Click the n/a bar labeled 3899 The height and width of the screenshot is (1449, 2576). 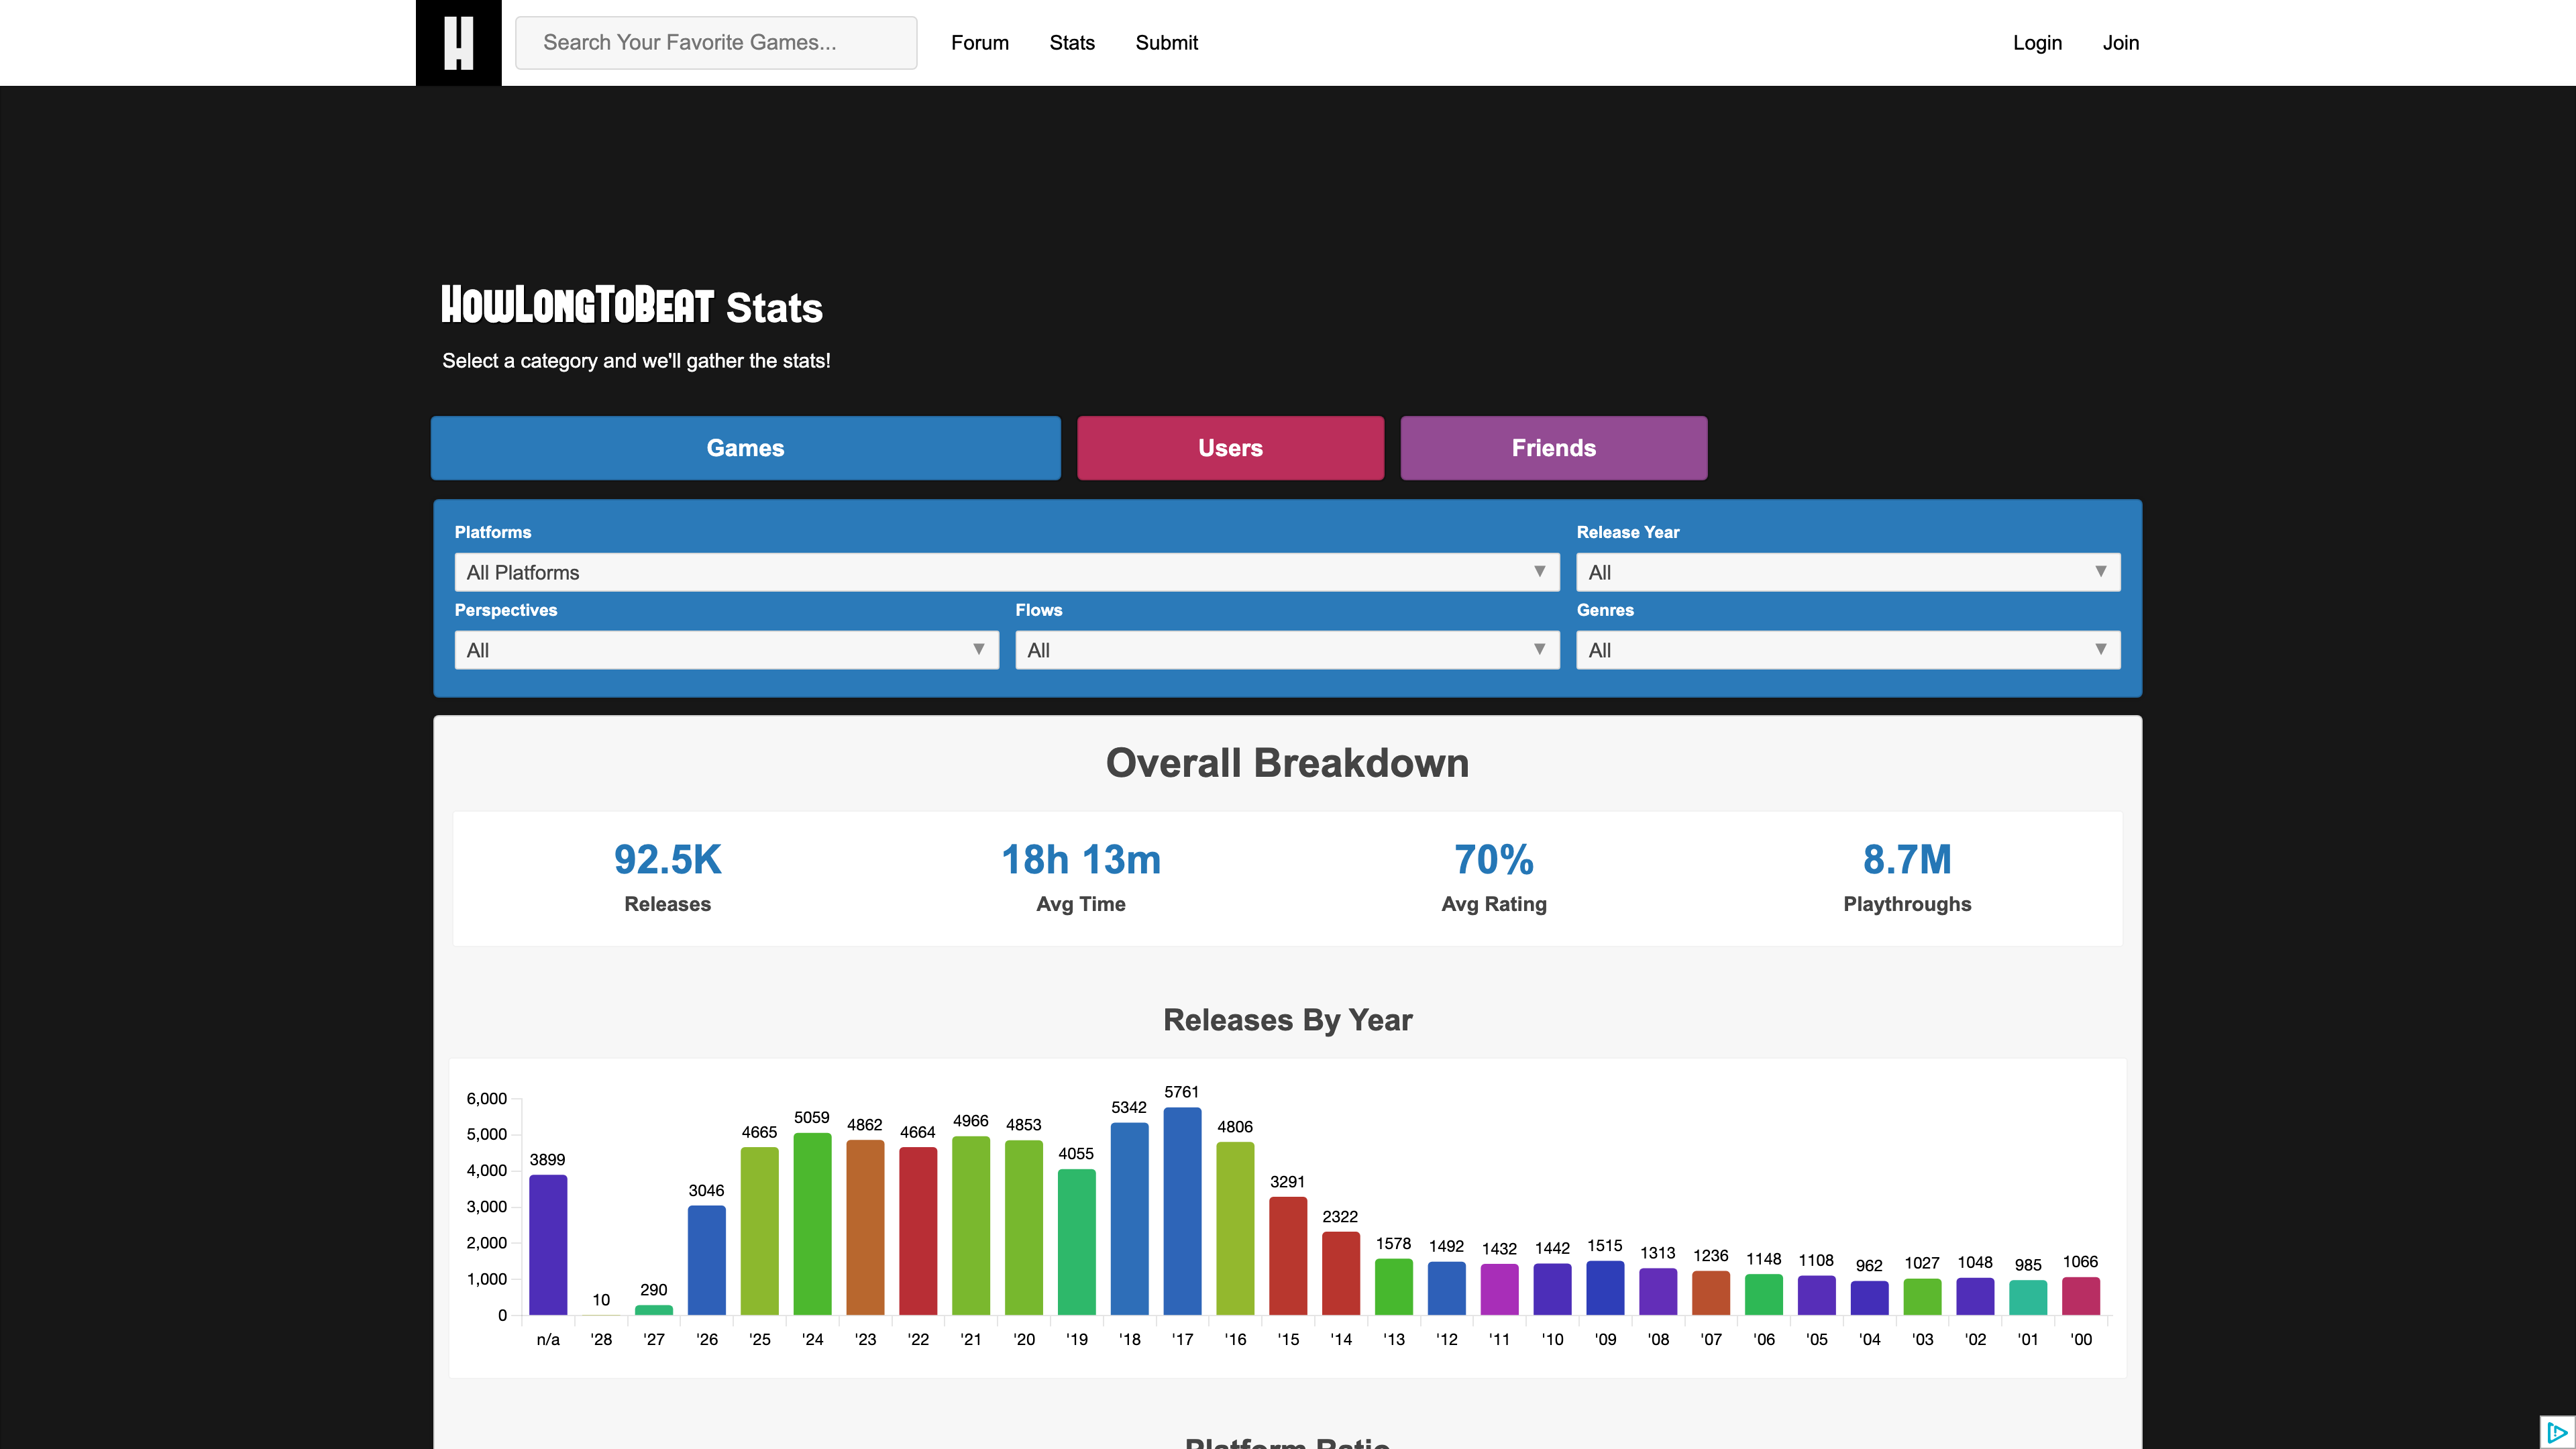coord(548,1245)
